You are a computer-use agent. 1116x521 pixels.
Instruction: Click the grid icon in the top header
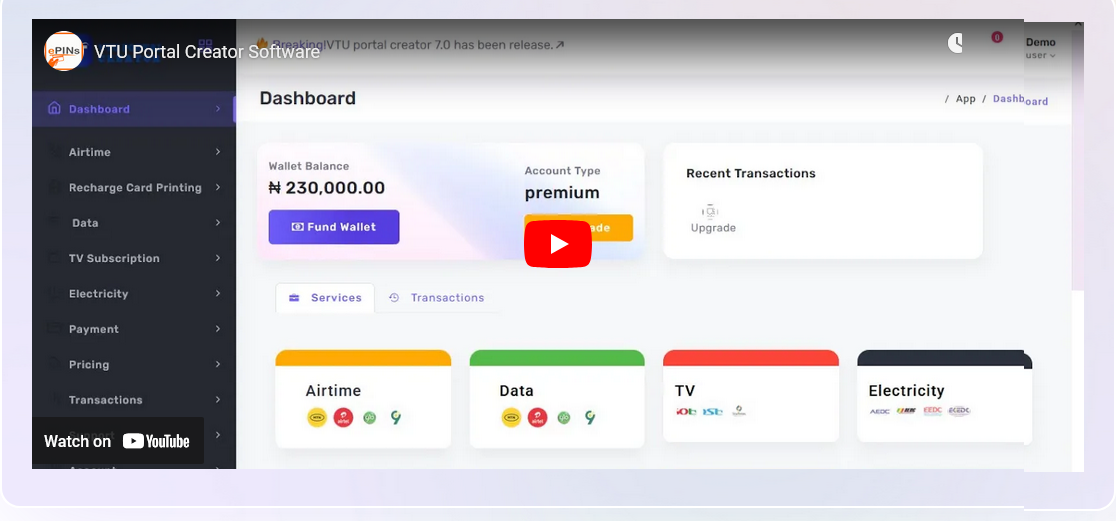pos(206,44)
